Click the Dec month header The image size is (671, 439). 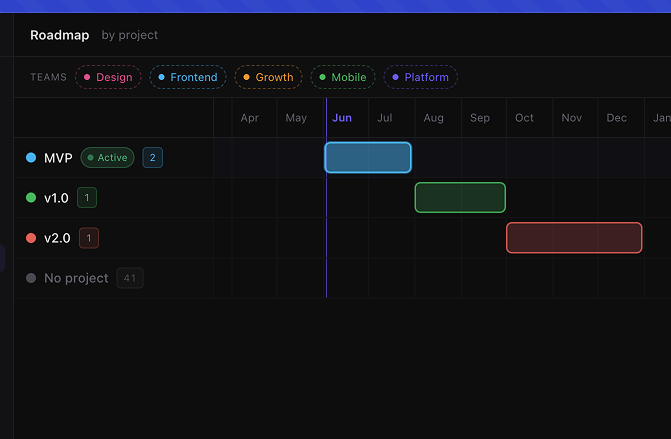616,118
